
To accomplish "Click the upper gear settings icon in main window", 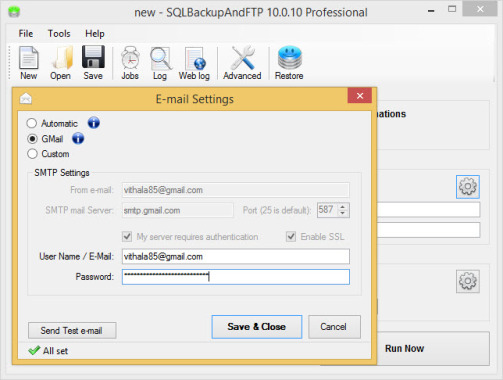I will click(x=468, y=187).
